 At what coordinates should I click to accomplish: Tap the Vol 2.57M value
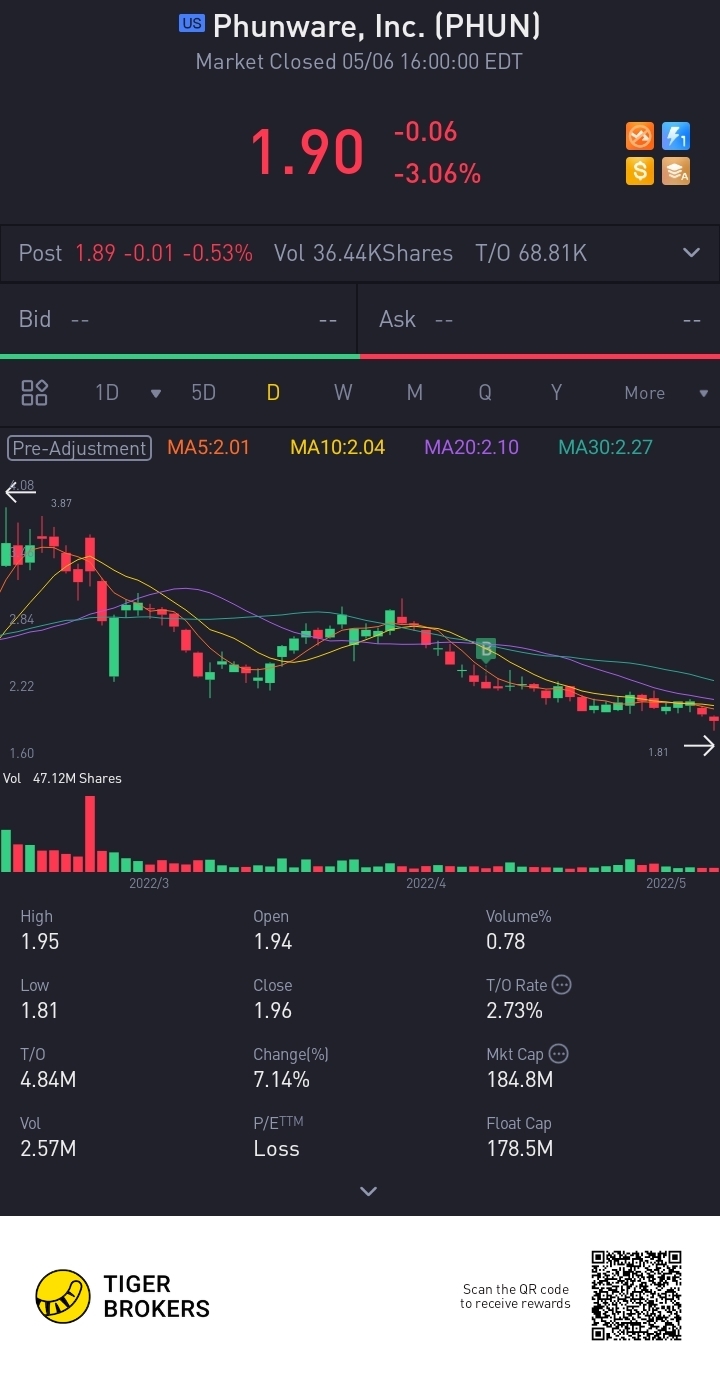click(x=48, y=1148)
